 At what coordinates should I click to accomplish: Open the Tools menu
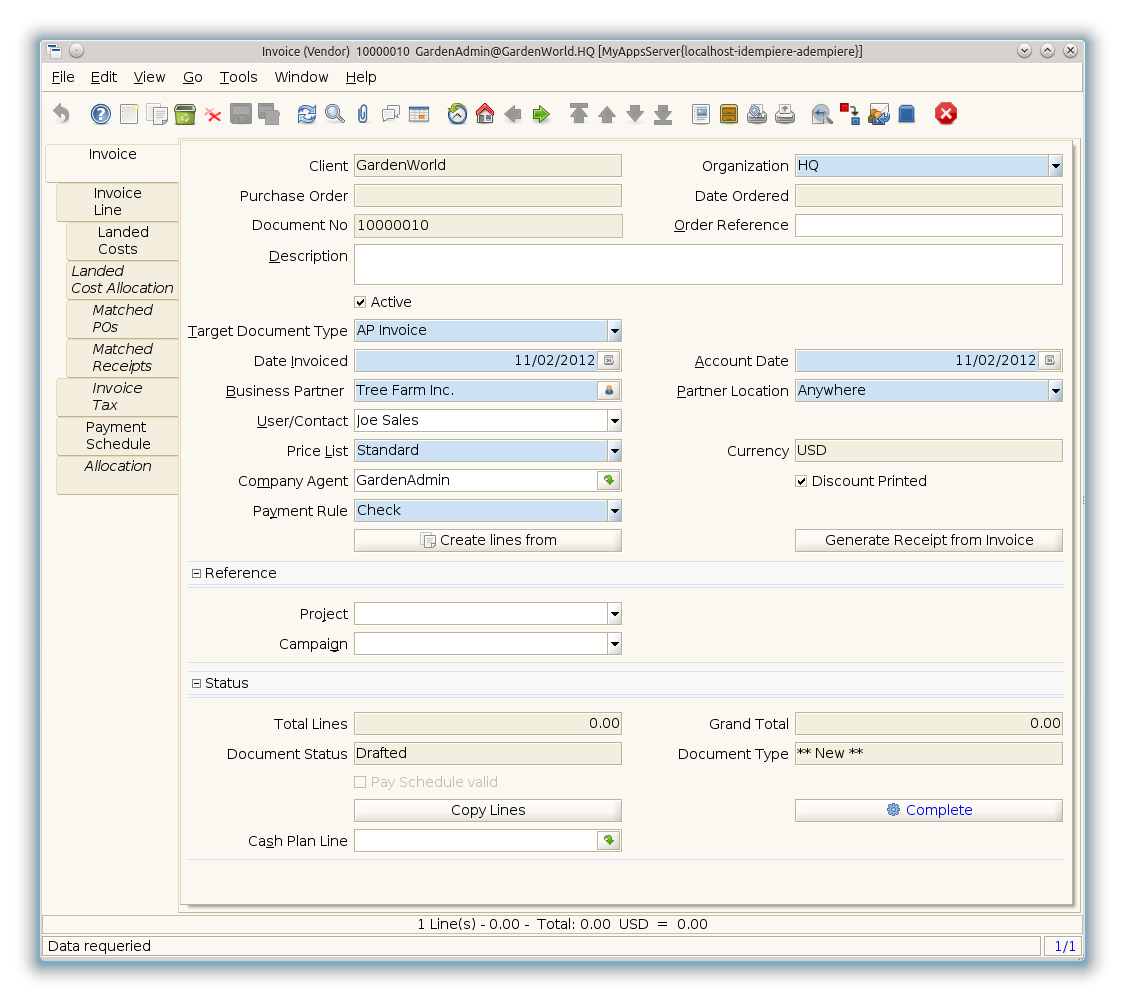(x=238, y=77)
